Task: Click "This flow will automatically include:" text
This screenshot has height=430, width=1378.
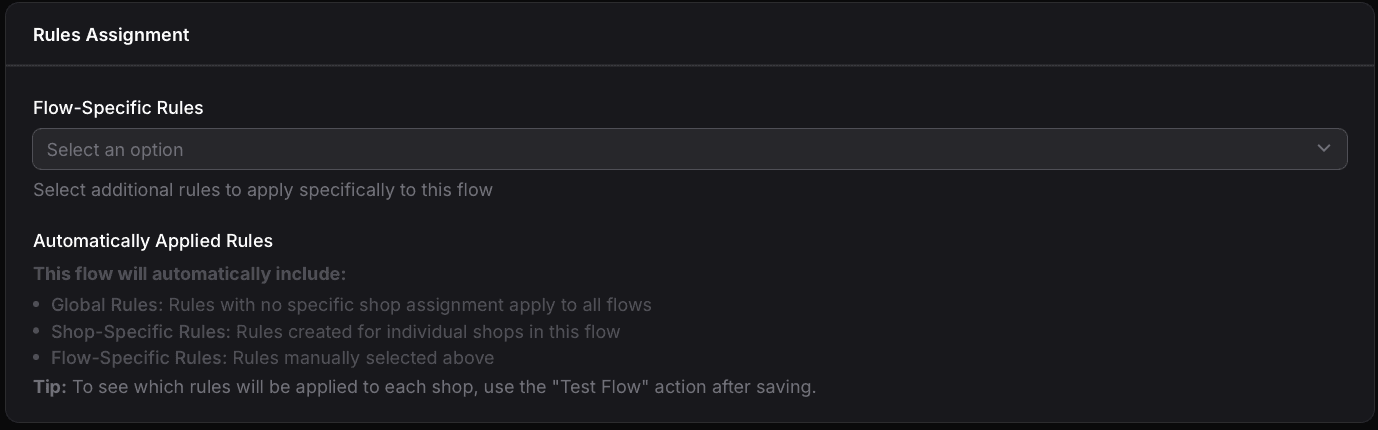Action: click(190, 274)
